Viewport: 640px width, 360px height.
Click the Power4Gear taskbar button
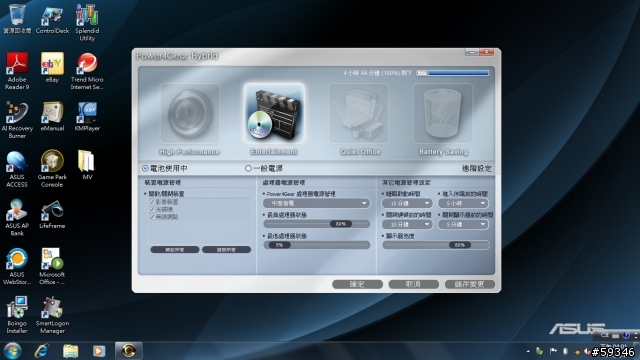coord(129,351)
